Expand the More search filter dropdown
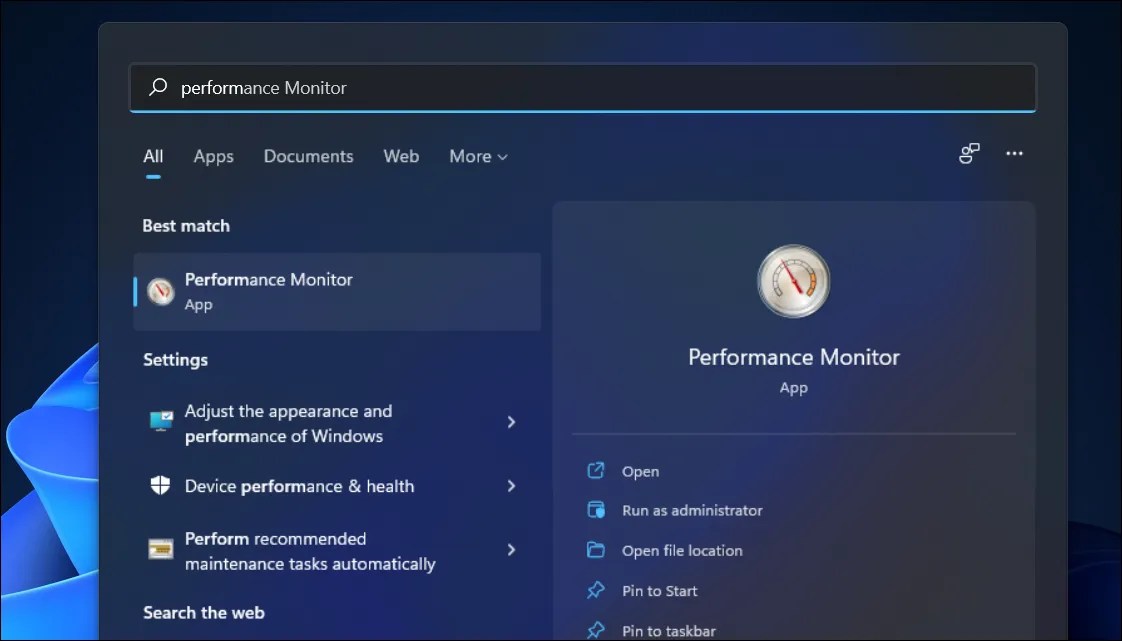Screen dimensions: 1122x641 [x=477, y=156]
